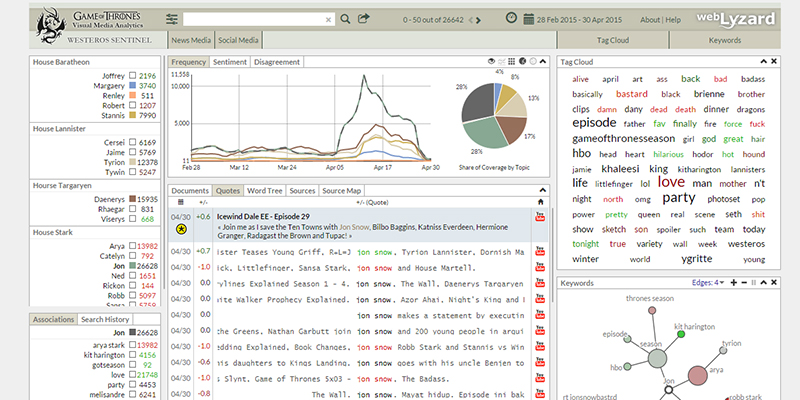This screenshot has height=400, width=800.
Task: Pause the Keywords graph animation
Action: (754, 282)
